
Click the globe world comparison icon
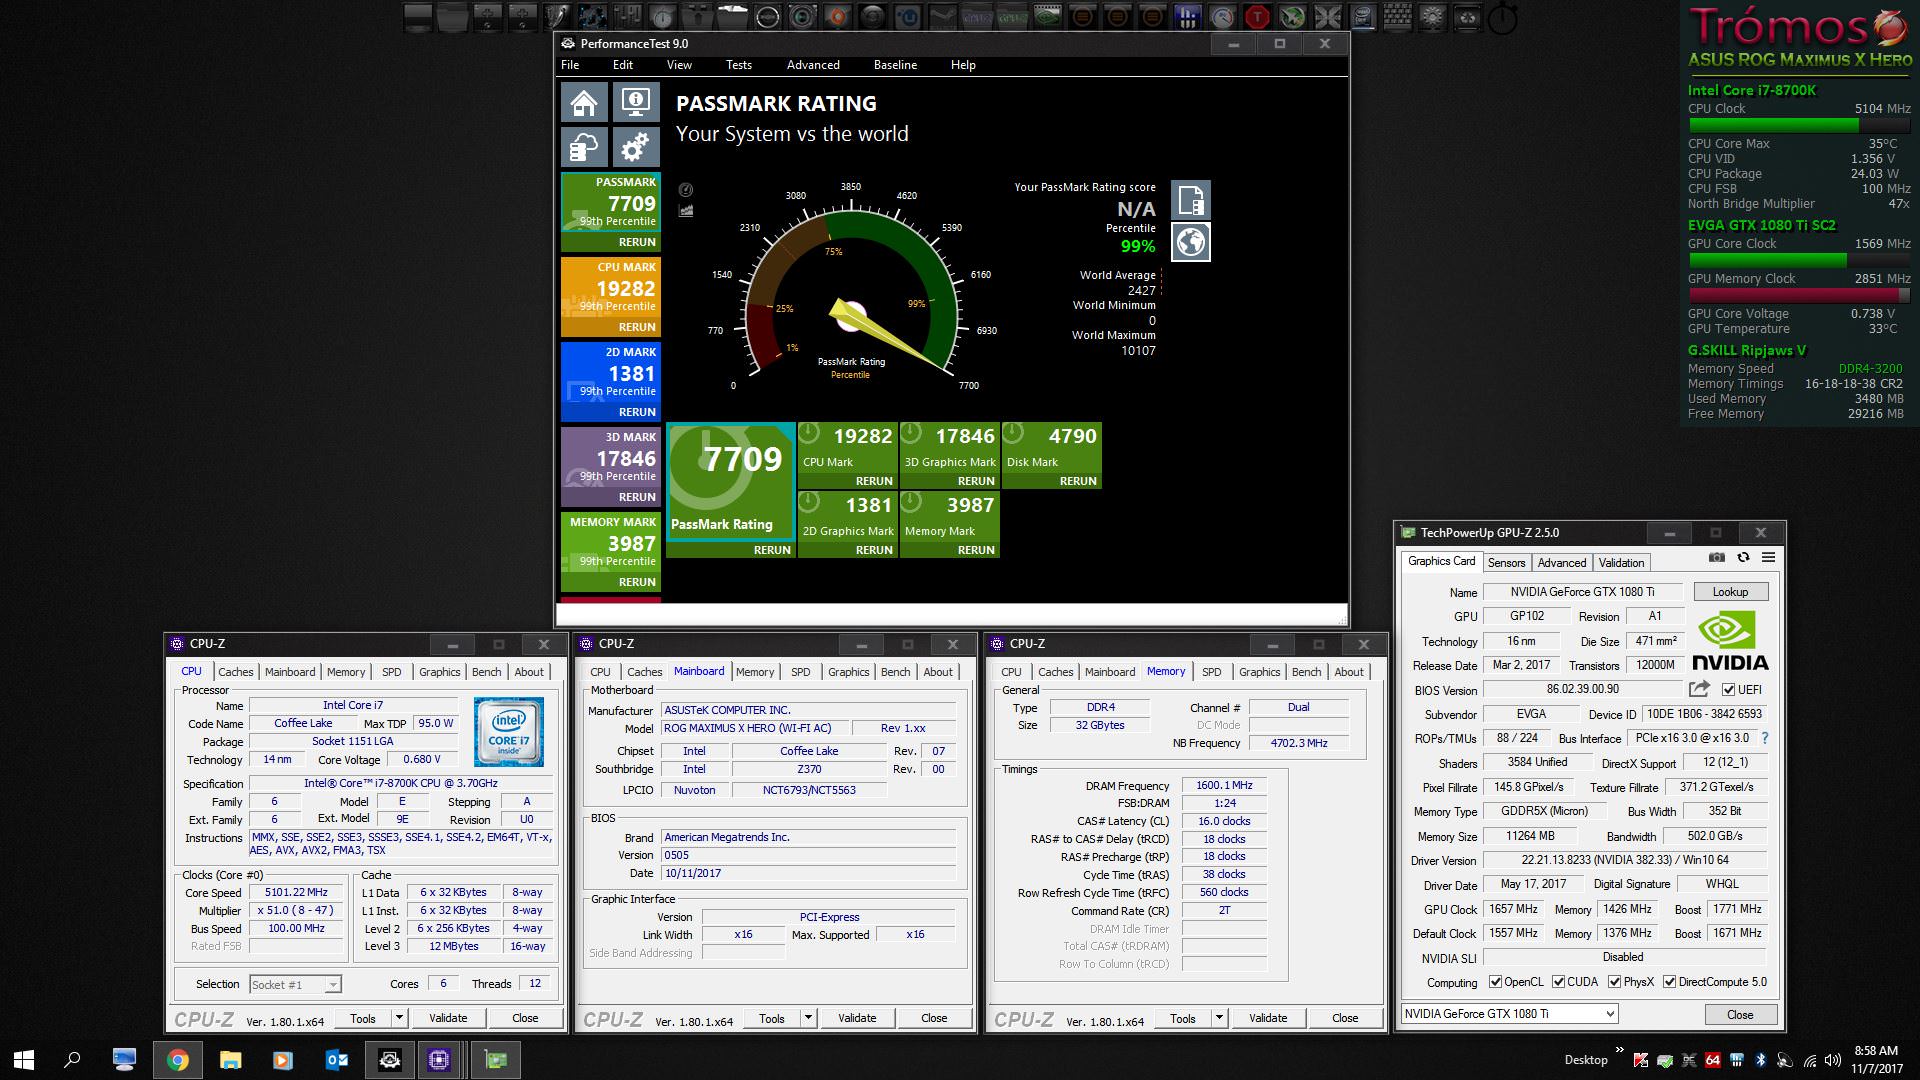(1191, 242)
